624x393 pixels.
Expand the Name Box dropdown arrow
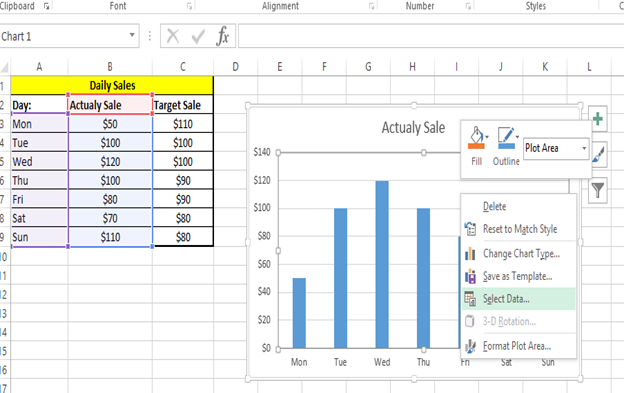[x=132, y=35]
